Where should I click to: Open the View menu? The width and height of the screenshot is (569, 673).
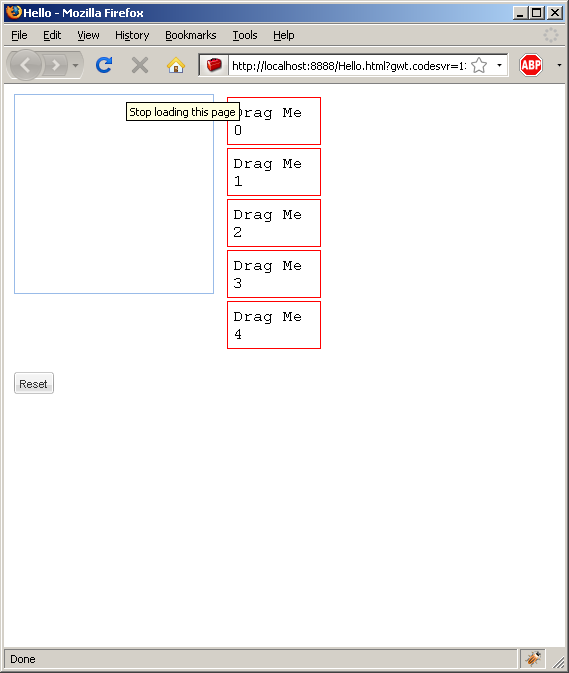point(88,35)
